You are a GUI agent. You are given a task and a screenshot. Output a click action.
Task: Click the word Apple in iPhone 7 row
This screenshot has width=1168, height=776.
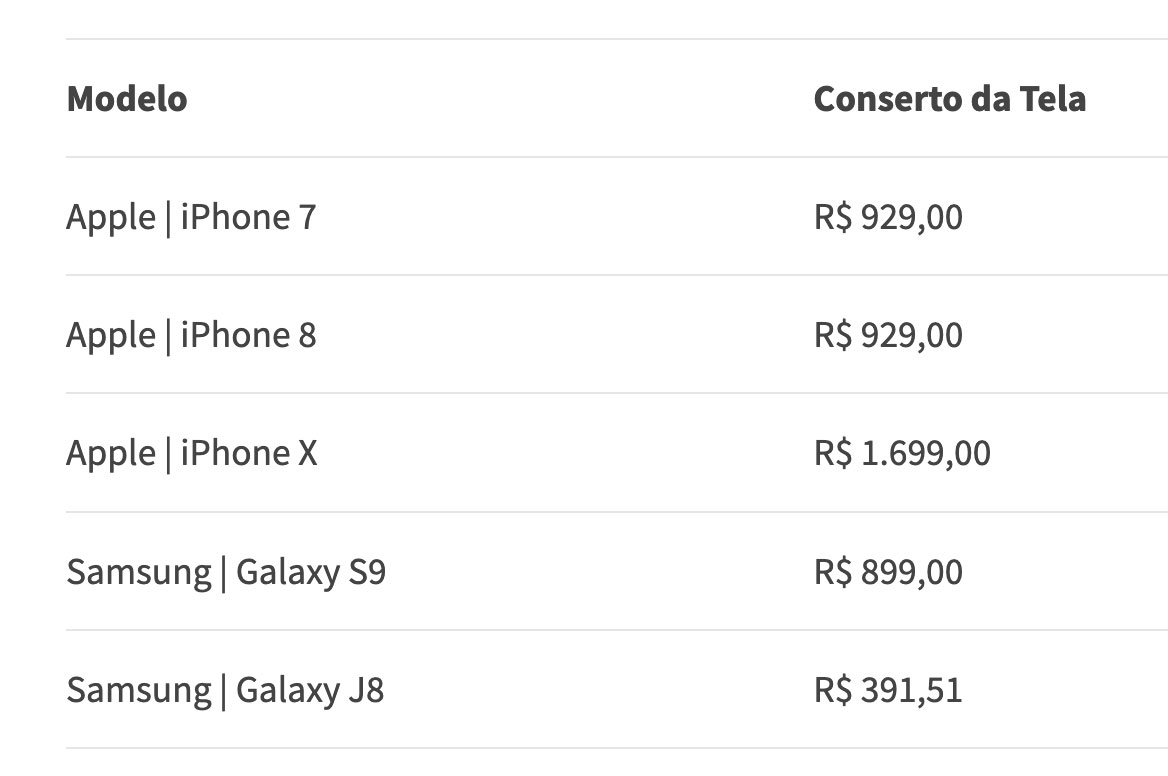point(110,217)
